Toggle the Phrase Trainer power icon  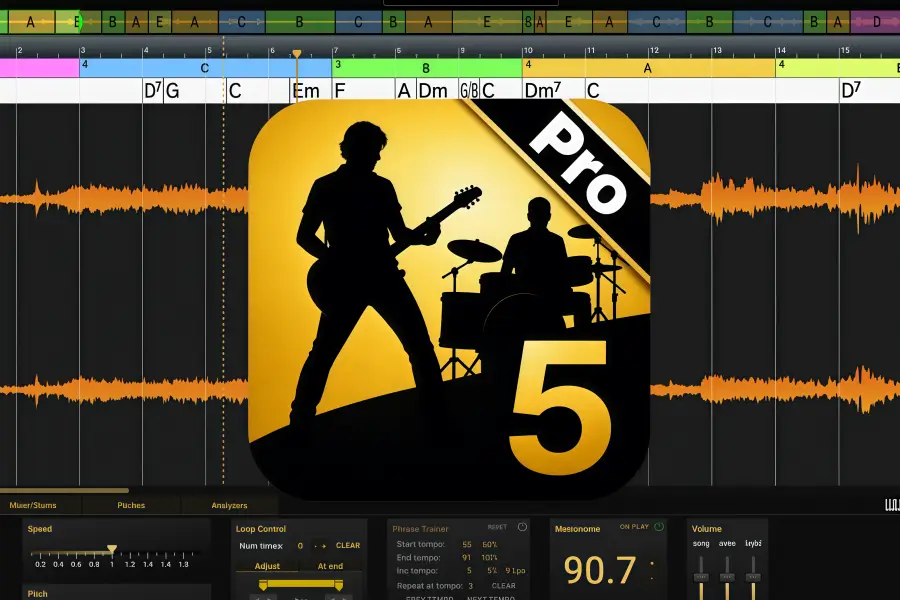pos(522,527)
